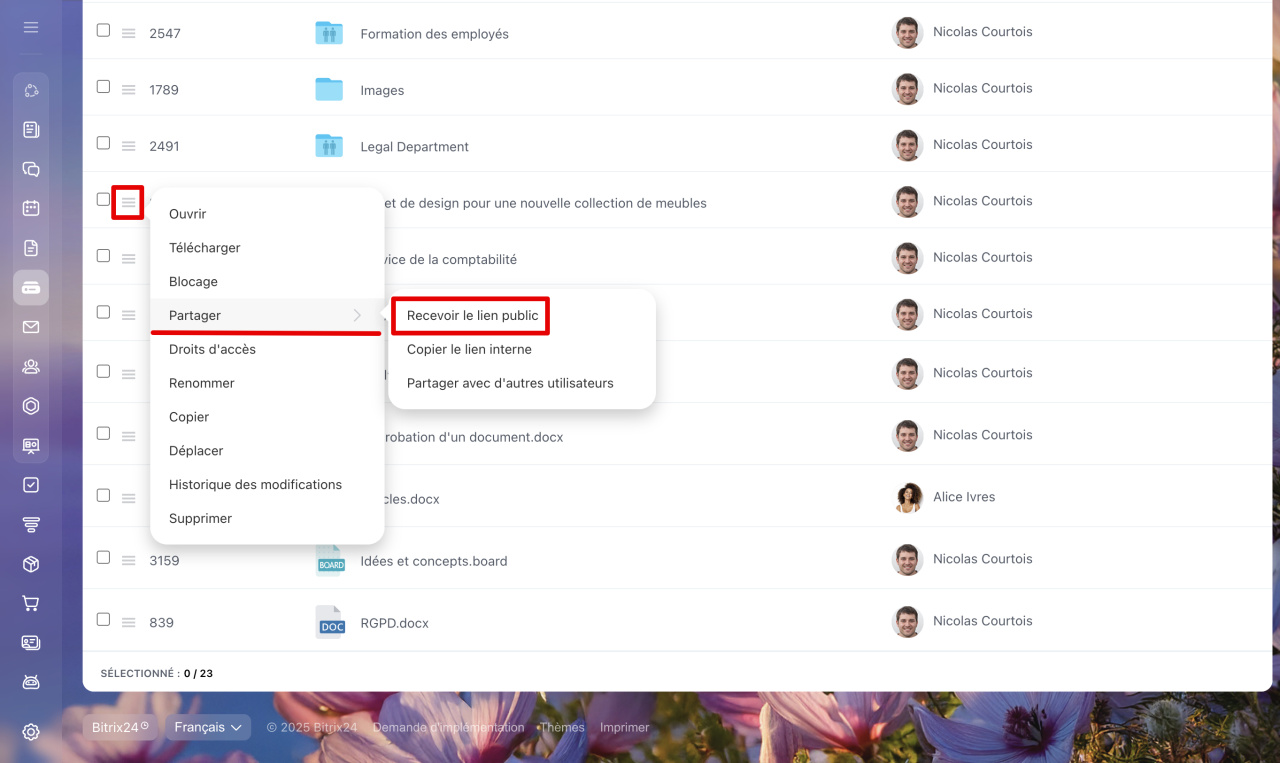Open the Demande d'implémentation link
The width and height of the screenshot is (1280, 763).
tap(448, 728)
